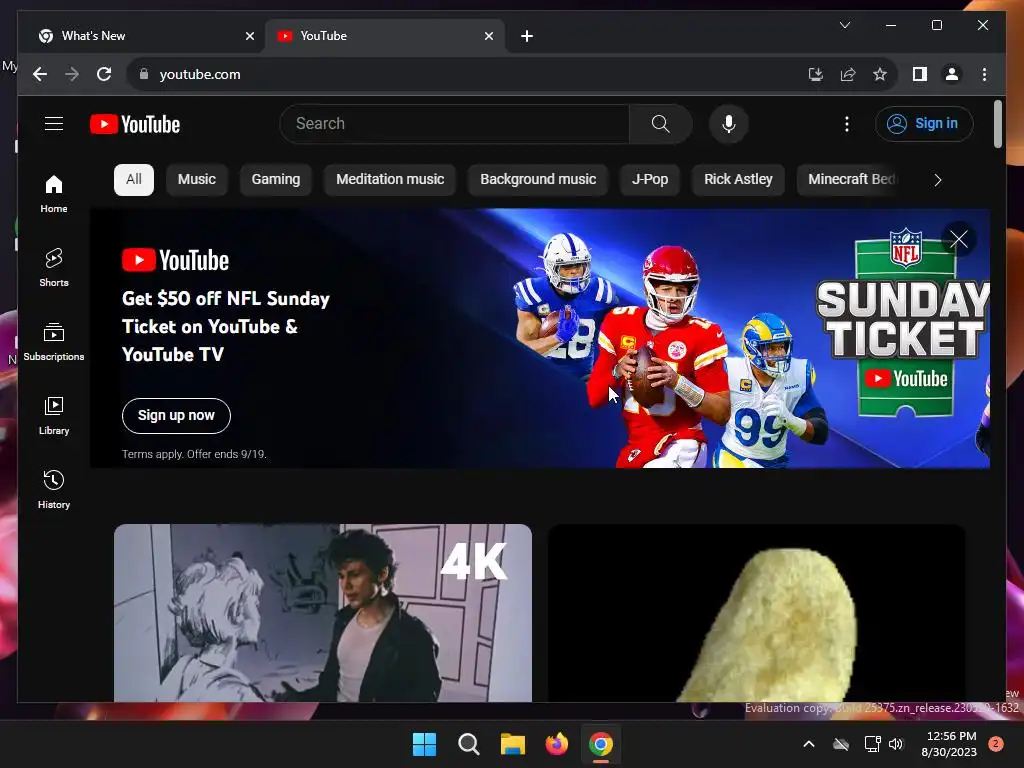Screen dimensions: 1024x768
Task: Click the Chrome taskbar icon
Action: (x=601, y=744)
